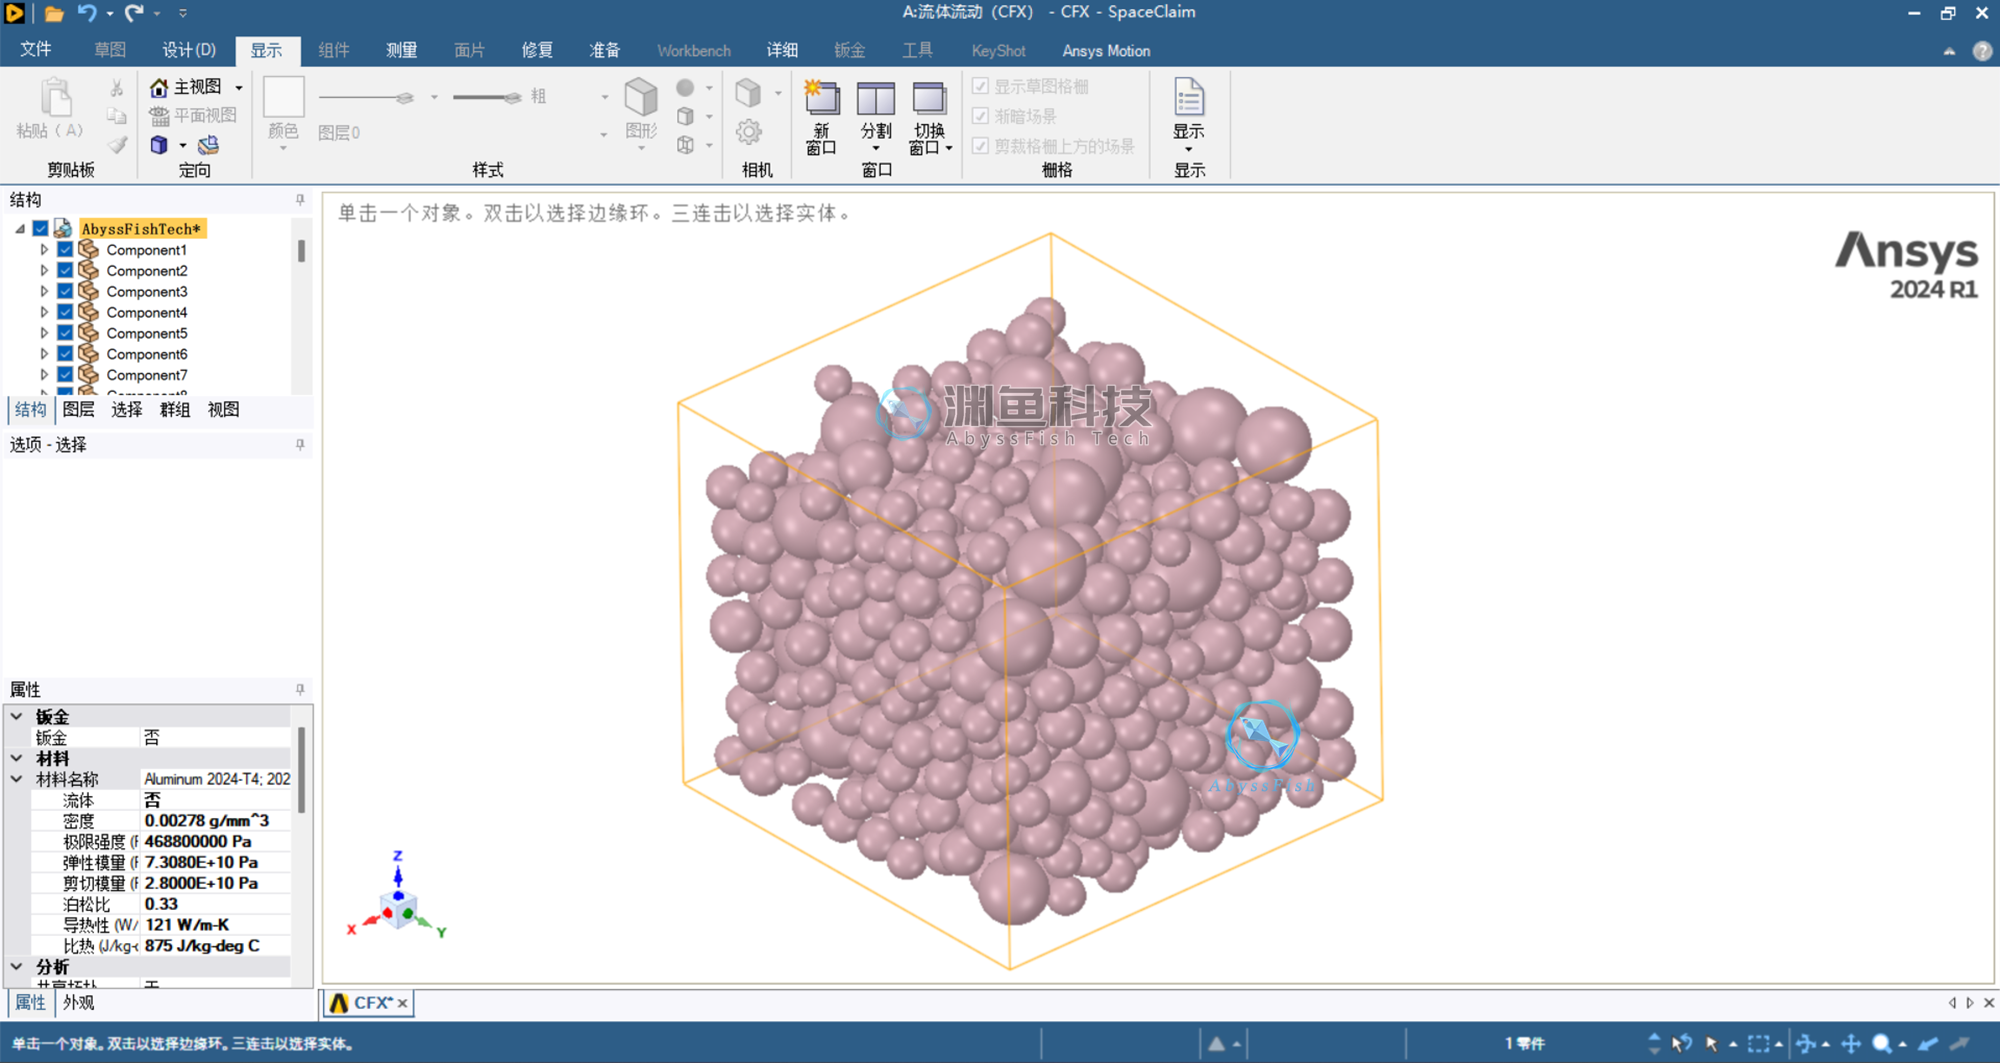Click the Spin/rotate icon in status bar
The width and height of the screenshot is (2000, 1063).
[1806, 1043]
